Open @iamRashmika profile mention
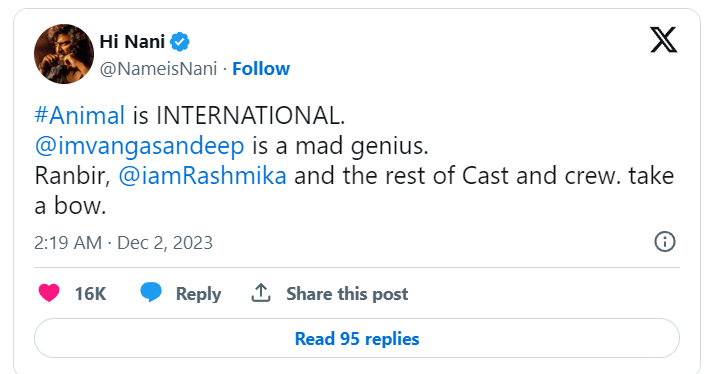This screenshot has height=374, width=711. [202, 175]
